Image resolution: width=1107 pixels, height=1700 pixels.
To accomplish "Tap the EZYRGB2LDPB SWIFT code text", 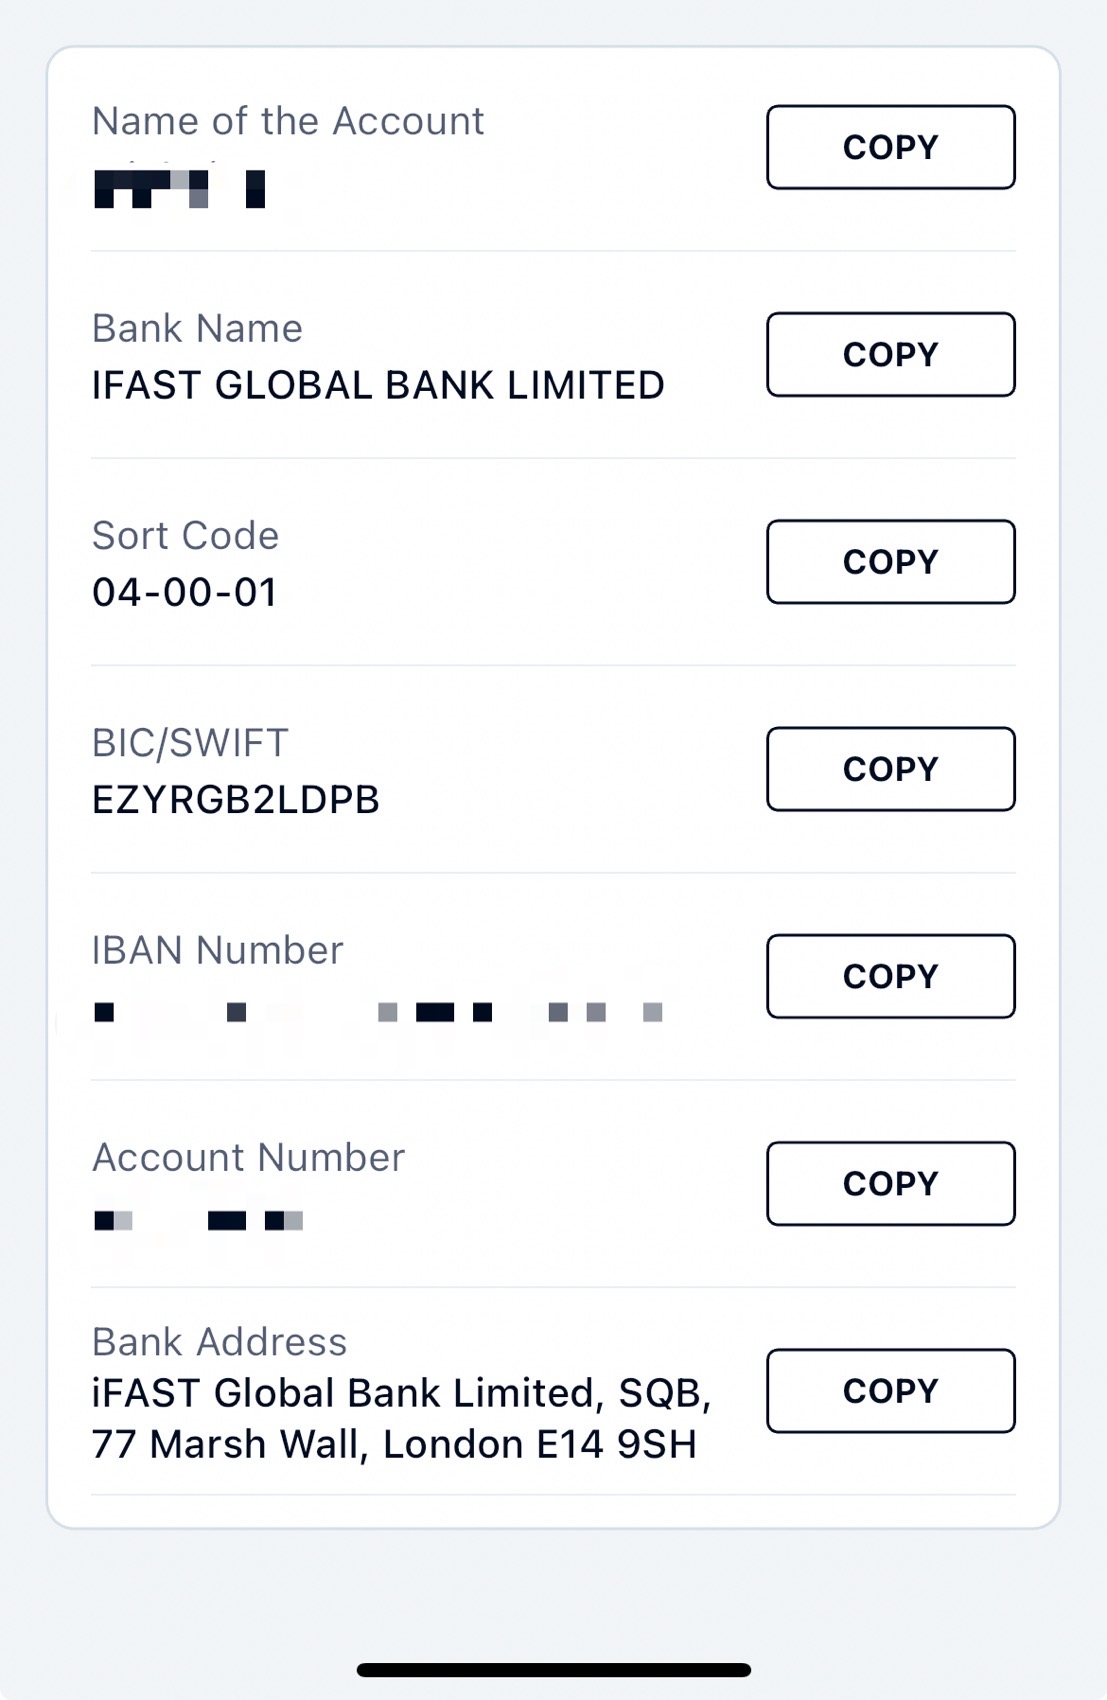I will (x=236, y=800).
